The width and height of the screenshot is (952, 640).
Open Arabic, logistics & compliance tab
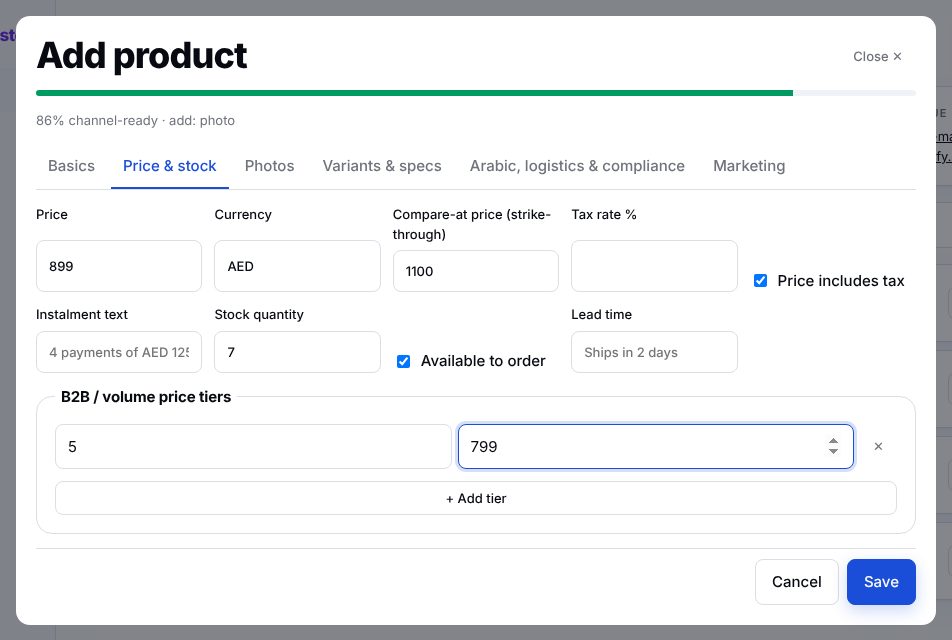[577, 166]
